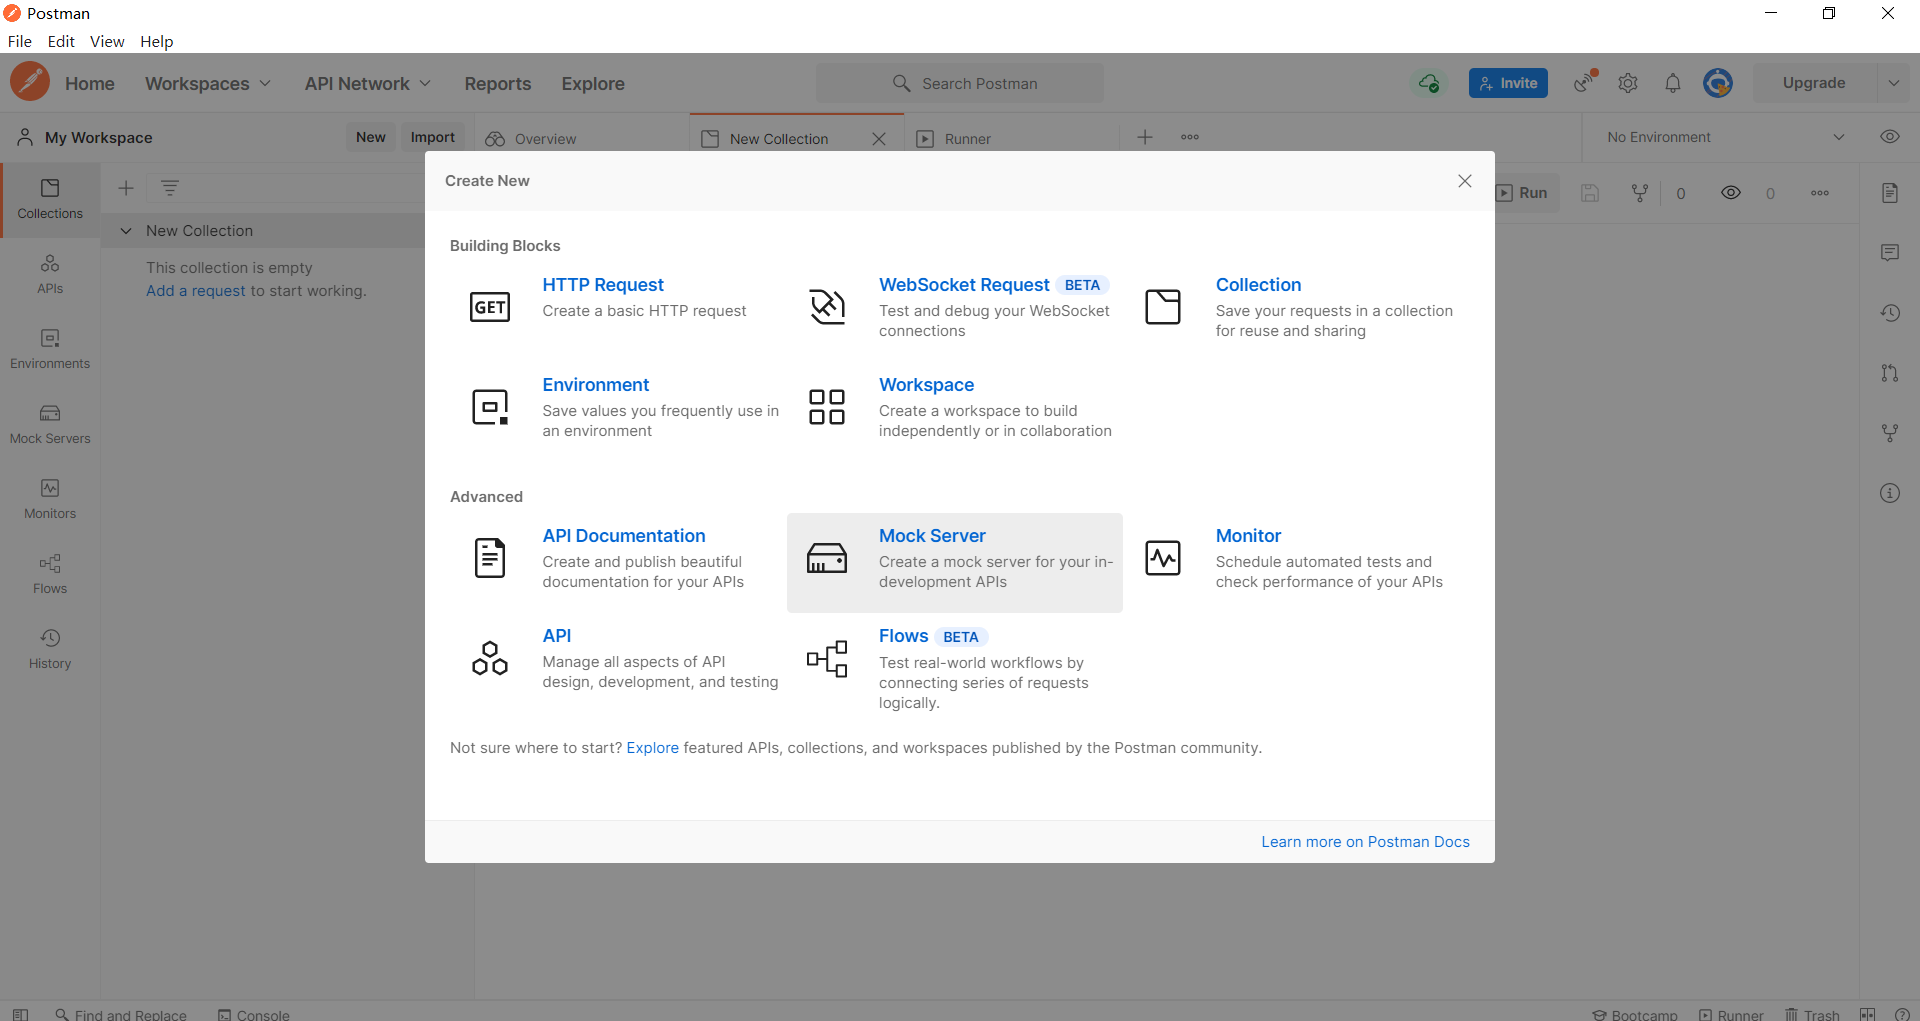Click the API hexagons icon in dialog

click(x=490, y=658)
